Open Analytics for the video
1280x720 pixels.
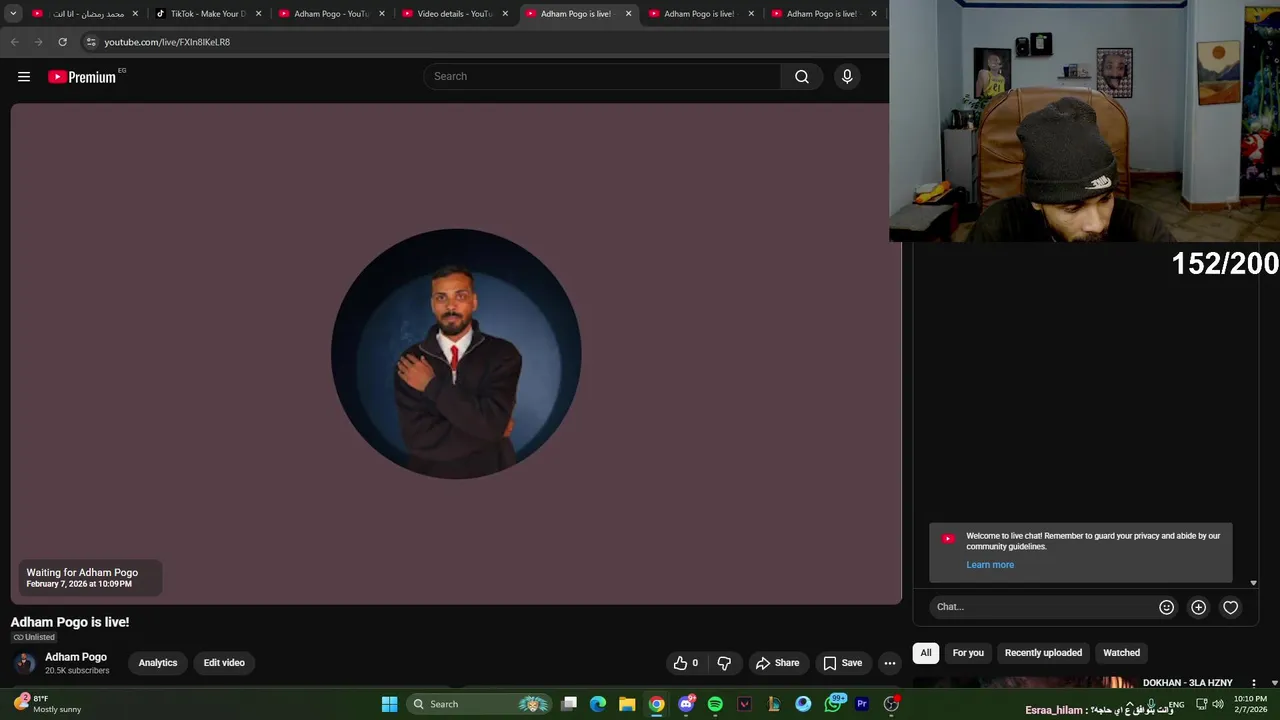tap(158, 663)
